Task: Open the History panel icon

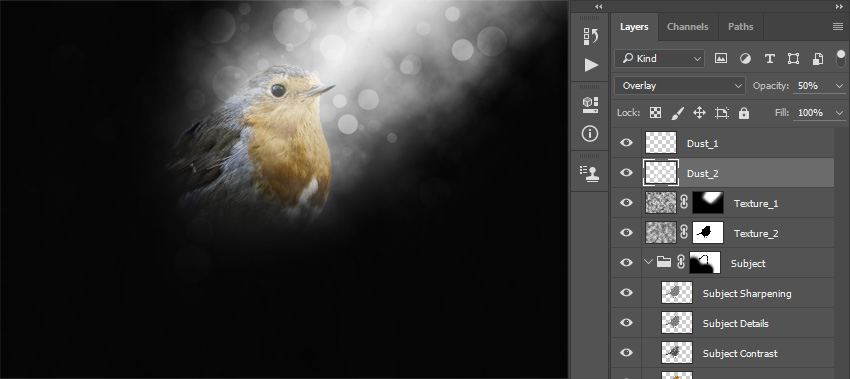Action: tap(590, 36)
